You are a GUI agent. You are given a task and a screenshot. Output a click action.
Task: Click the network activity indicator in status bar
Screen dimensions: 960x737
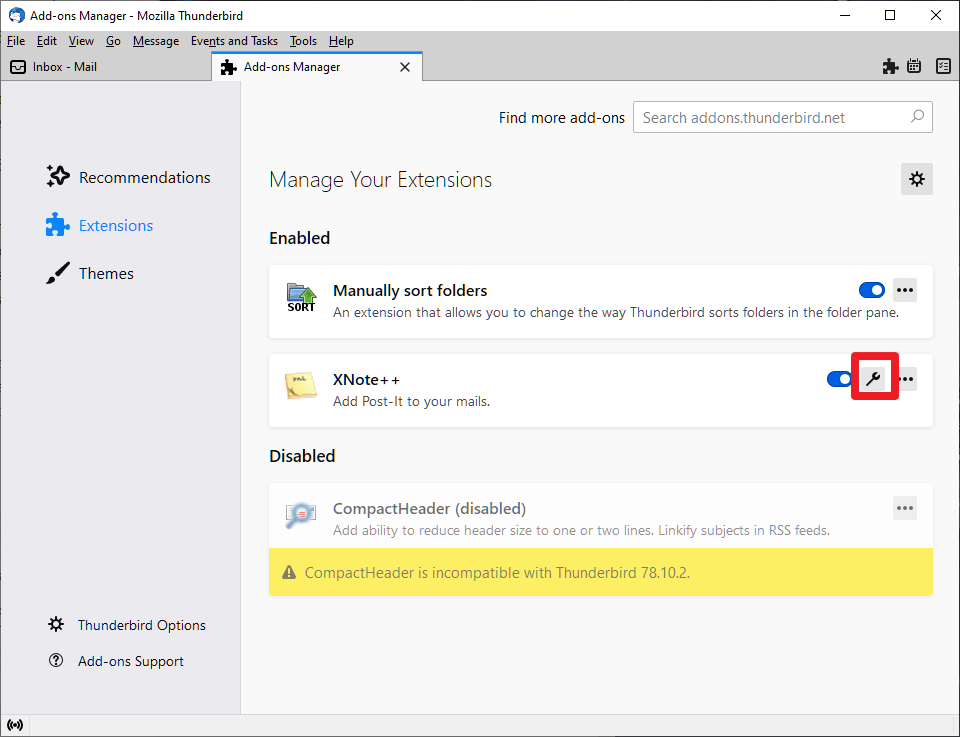point(15,724)
